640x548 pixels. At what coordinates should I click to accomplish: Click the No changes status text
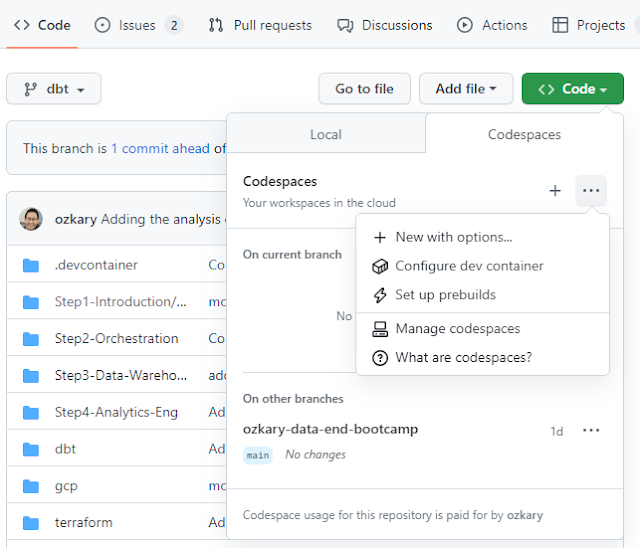316,455
